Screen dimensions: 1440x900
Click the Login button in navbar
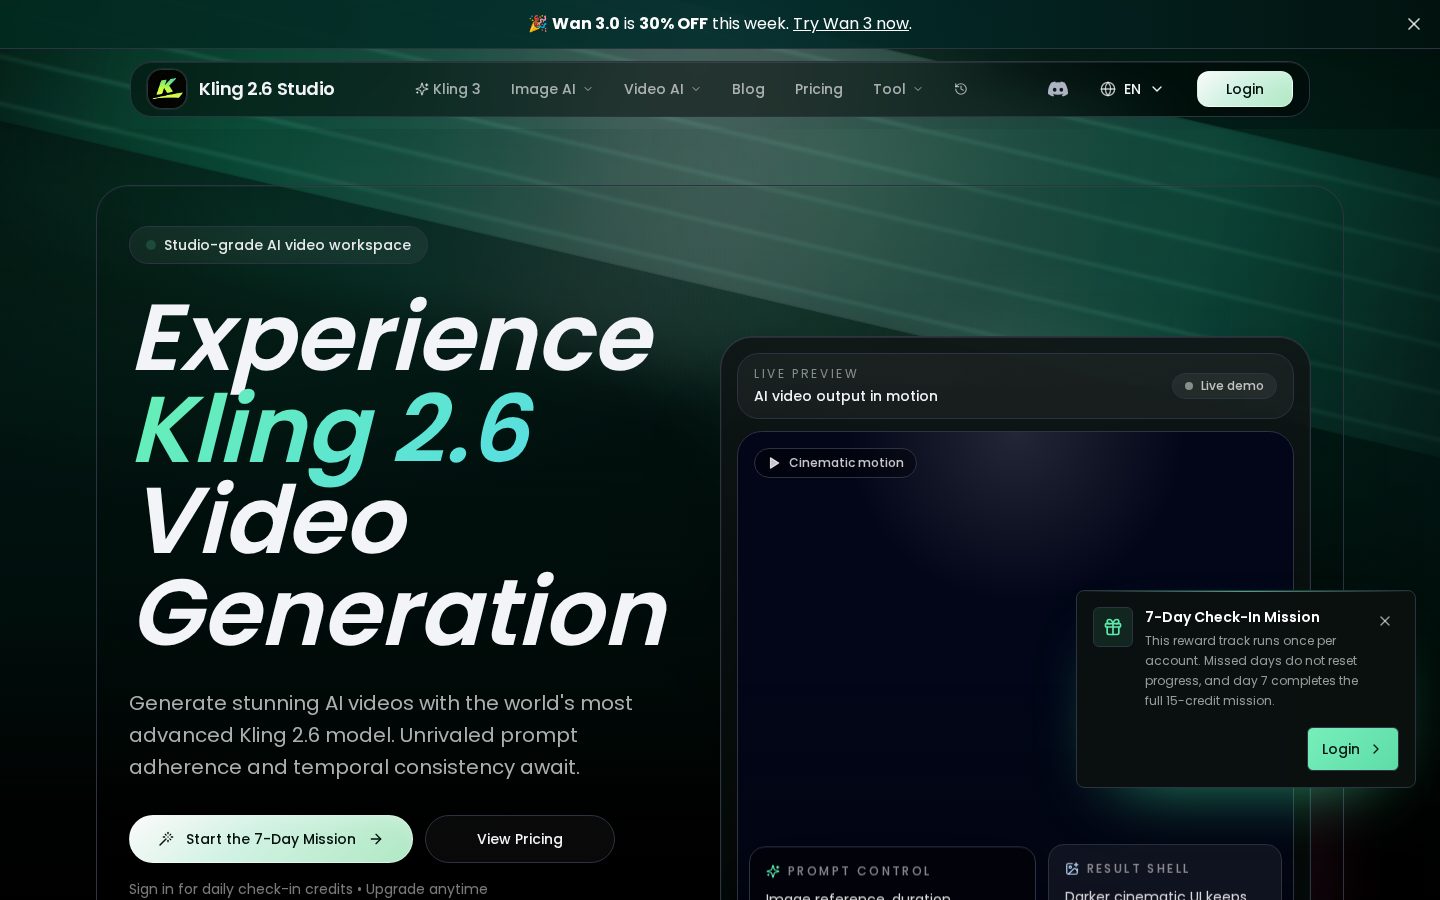point(1245,89)
